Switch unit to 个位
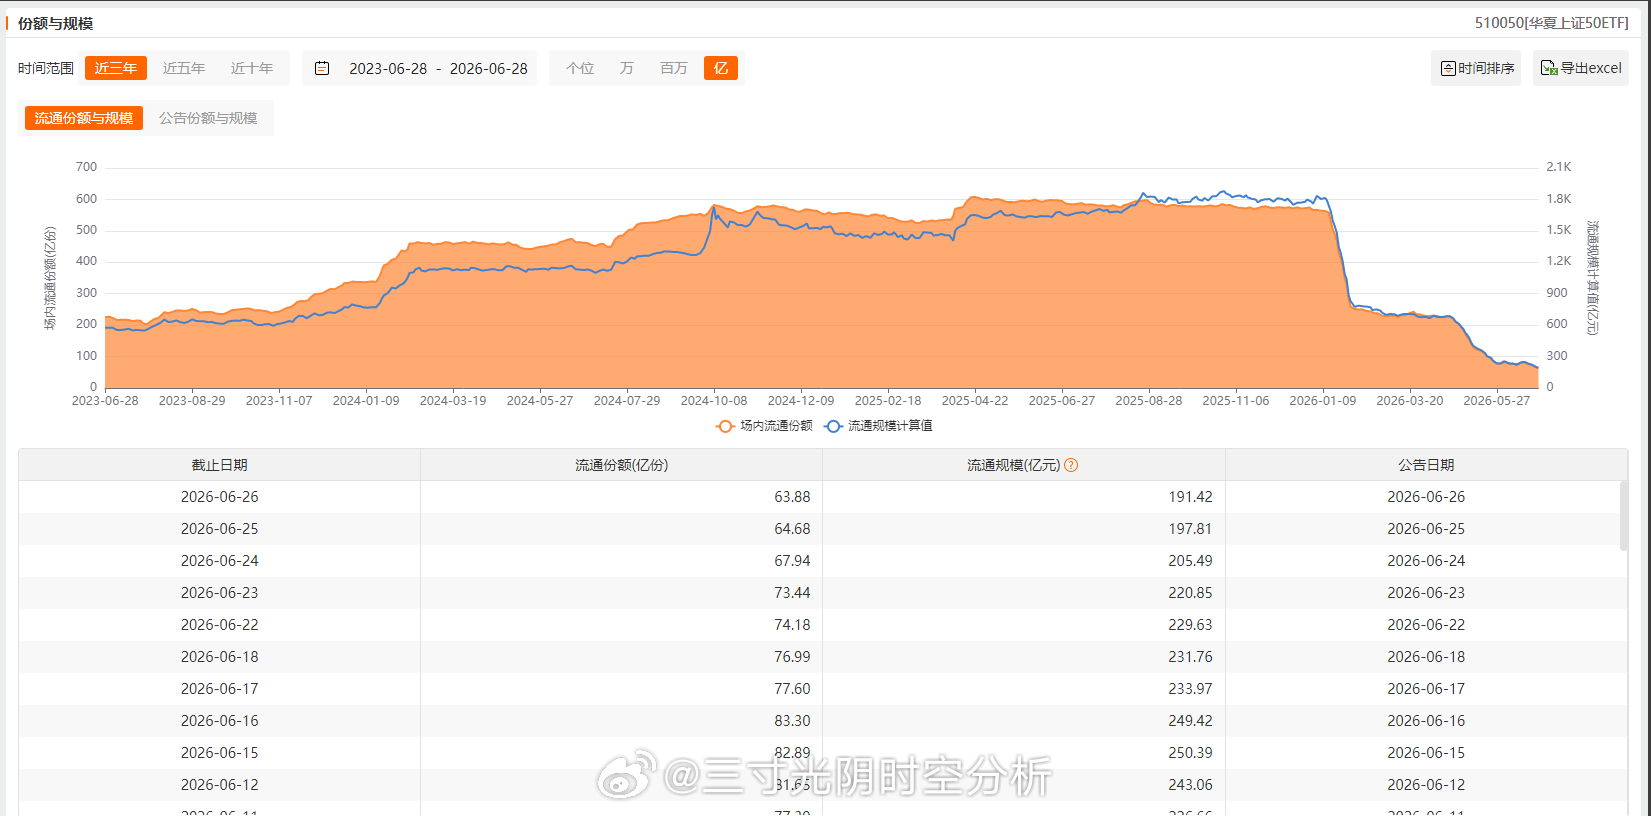1651x816 pixels. [580, 68]
